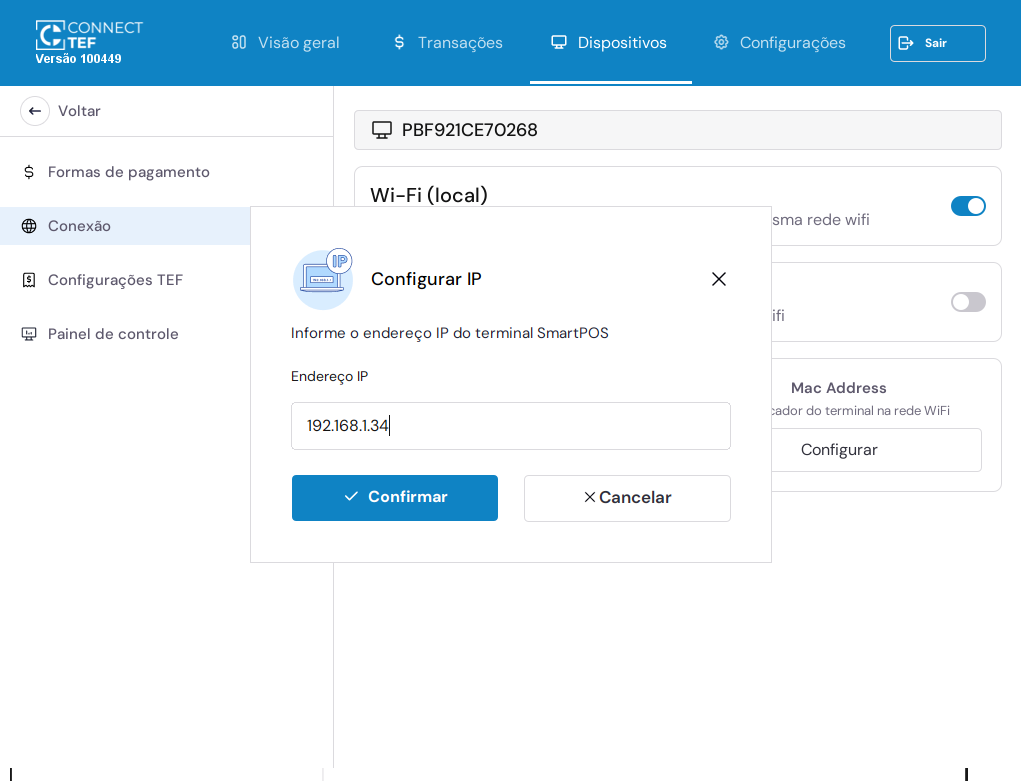The image size is (1021, 781).
Task: Enable the second connection toggle switch
Action: [x=967, y=302]
